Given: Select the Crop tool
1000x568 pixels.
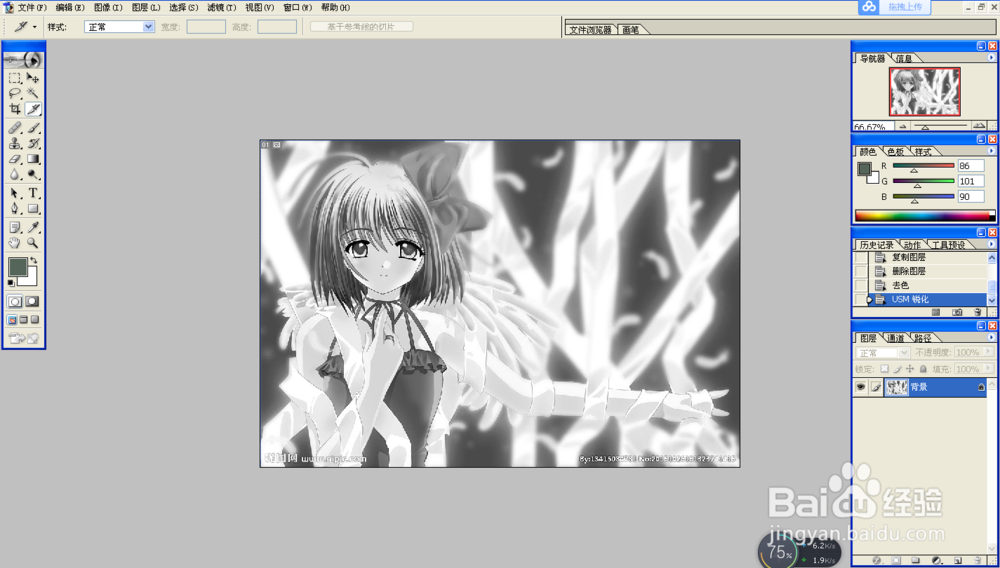Looking at the screenshot, I should [x=15, y=109].
